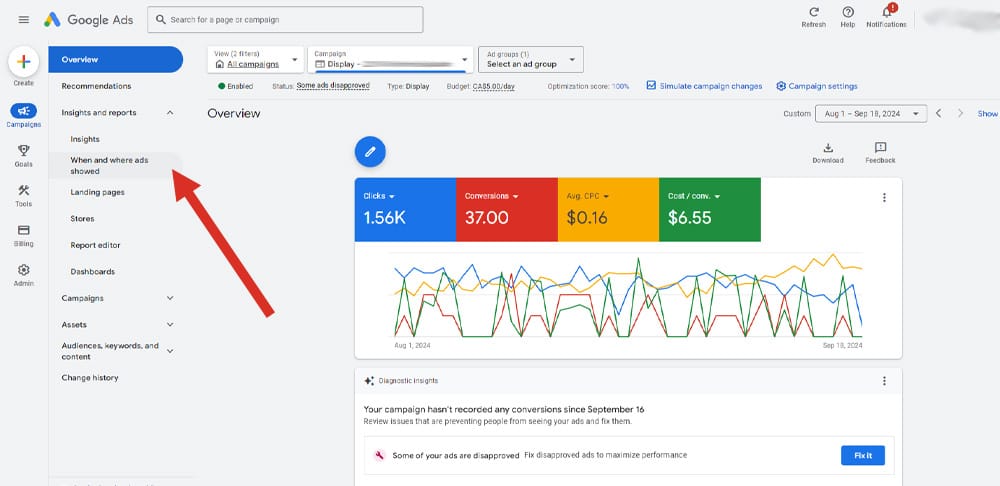The height and width of the screenshot is (486, 1000).
Task: Click the Fix it button
Action: pos(863,455)
